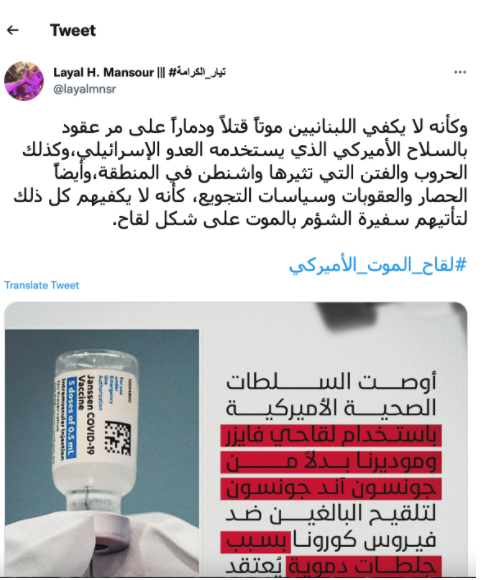Click the unhighlighted أوصت السلطات headline line
482x580 pixels.
pos(331,382)
